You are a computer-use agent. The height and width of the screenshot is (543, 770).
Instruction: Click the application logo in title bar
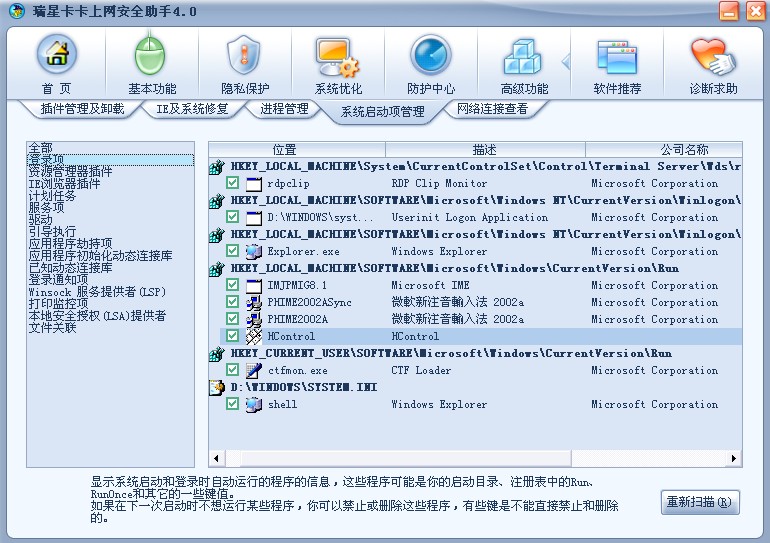[17, 11]
